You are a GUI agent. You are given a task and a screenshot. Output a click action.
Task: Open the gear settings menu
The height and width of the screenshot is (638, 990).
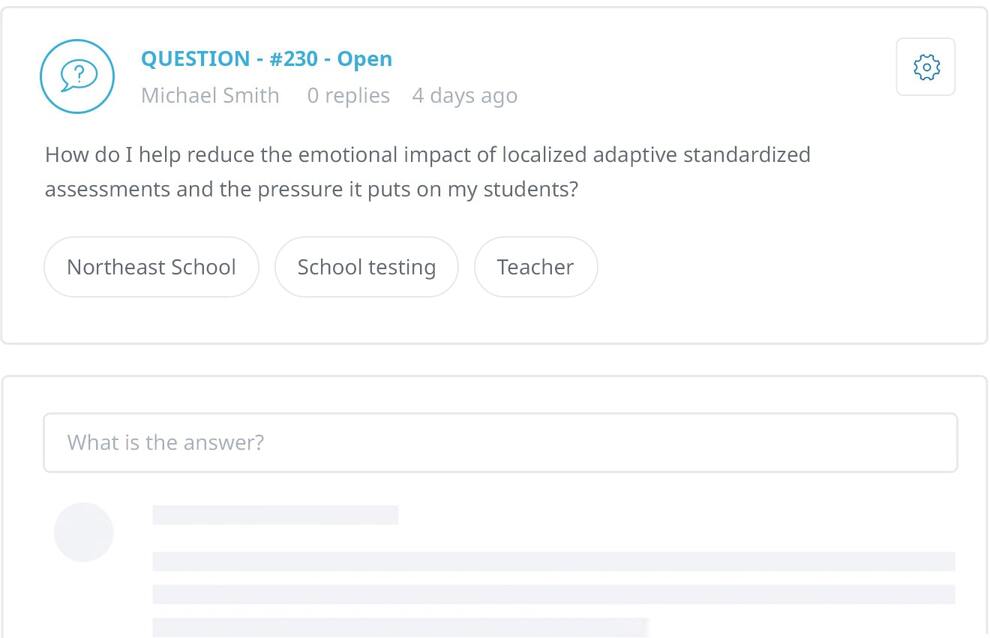pyautogui.click(x=926, y=67)
